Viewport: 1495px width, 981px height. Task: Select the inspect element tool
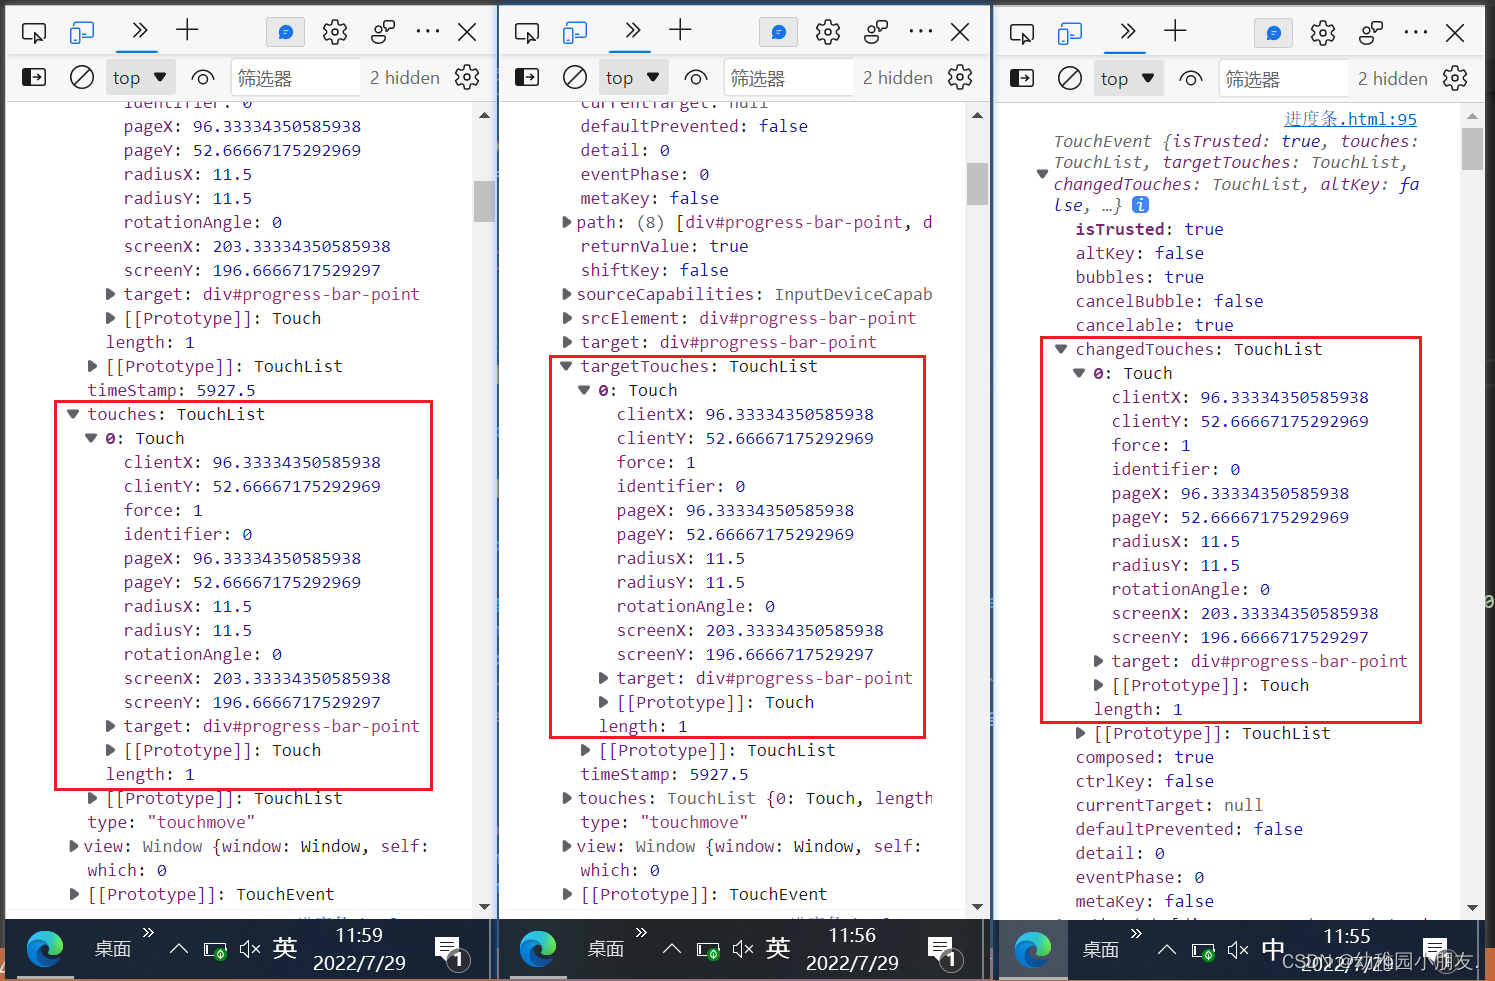(34, 31)
